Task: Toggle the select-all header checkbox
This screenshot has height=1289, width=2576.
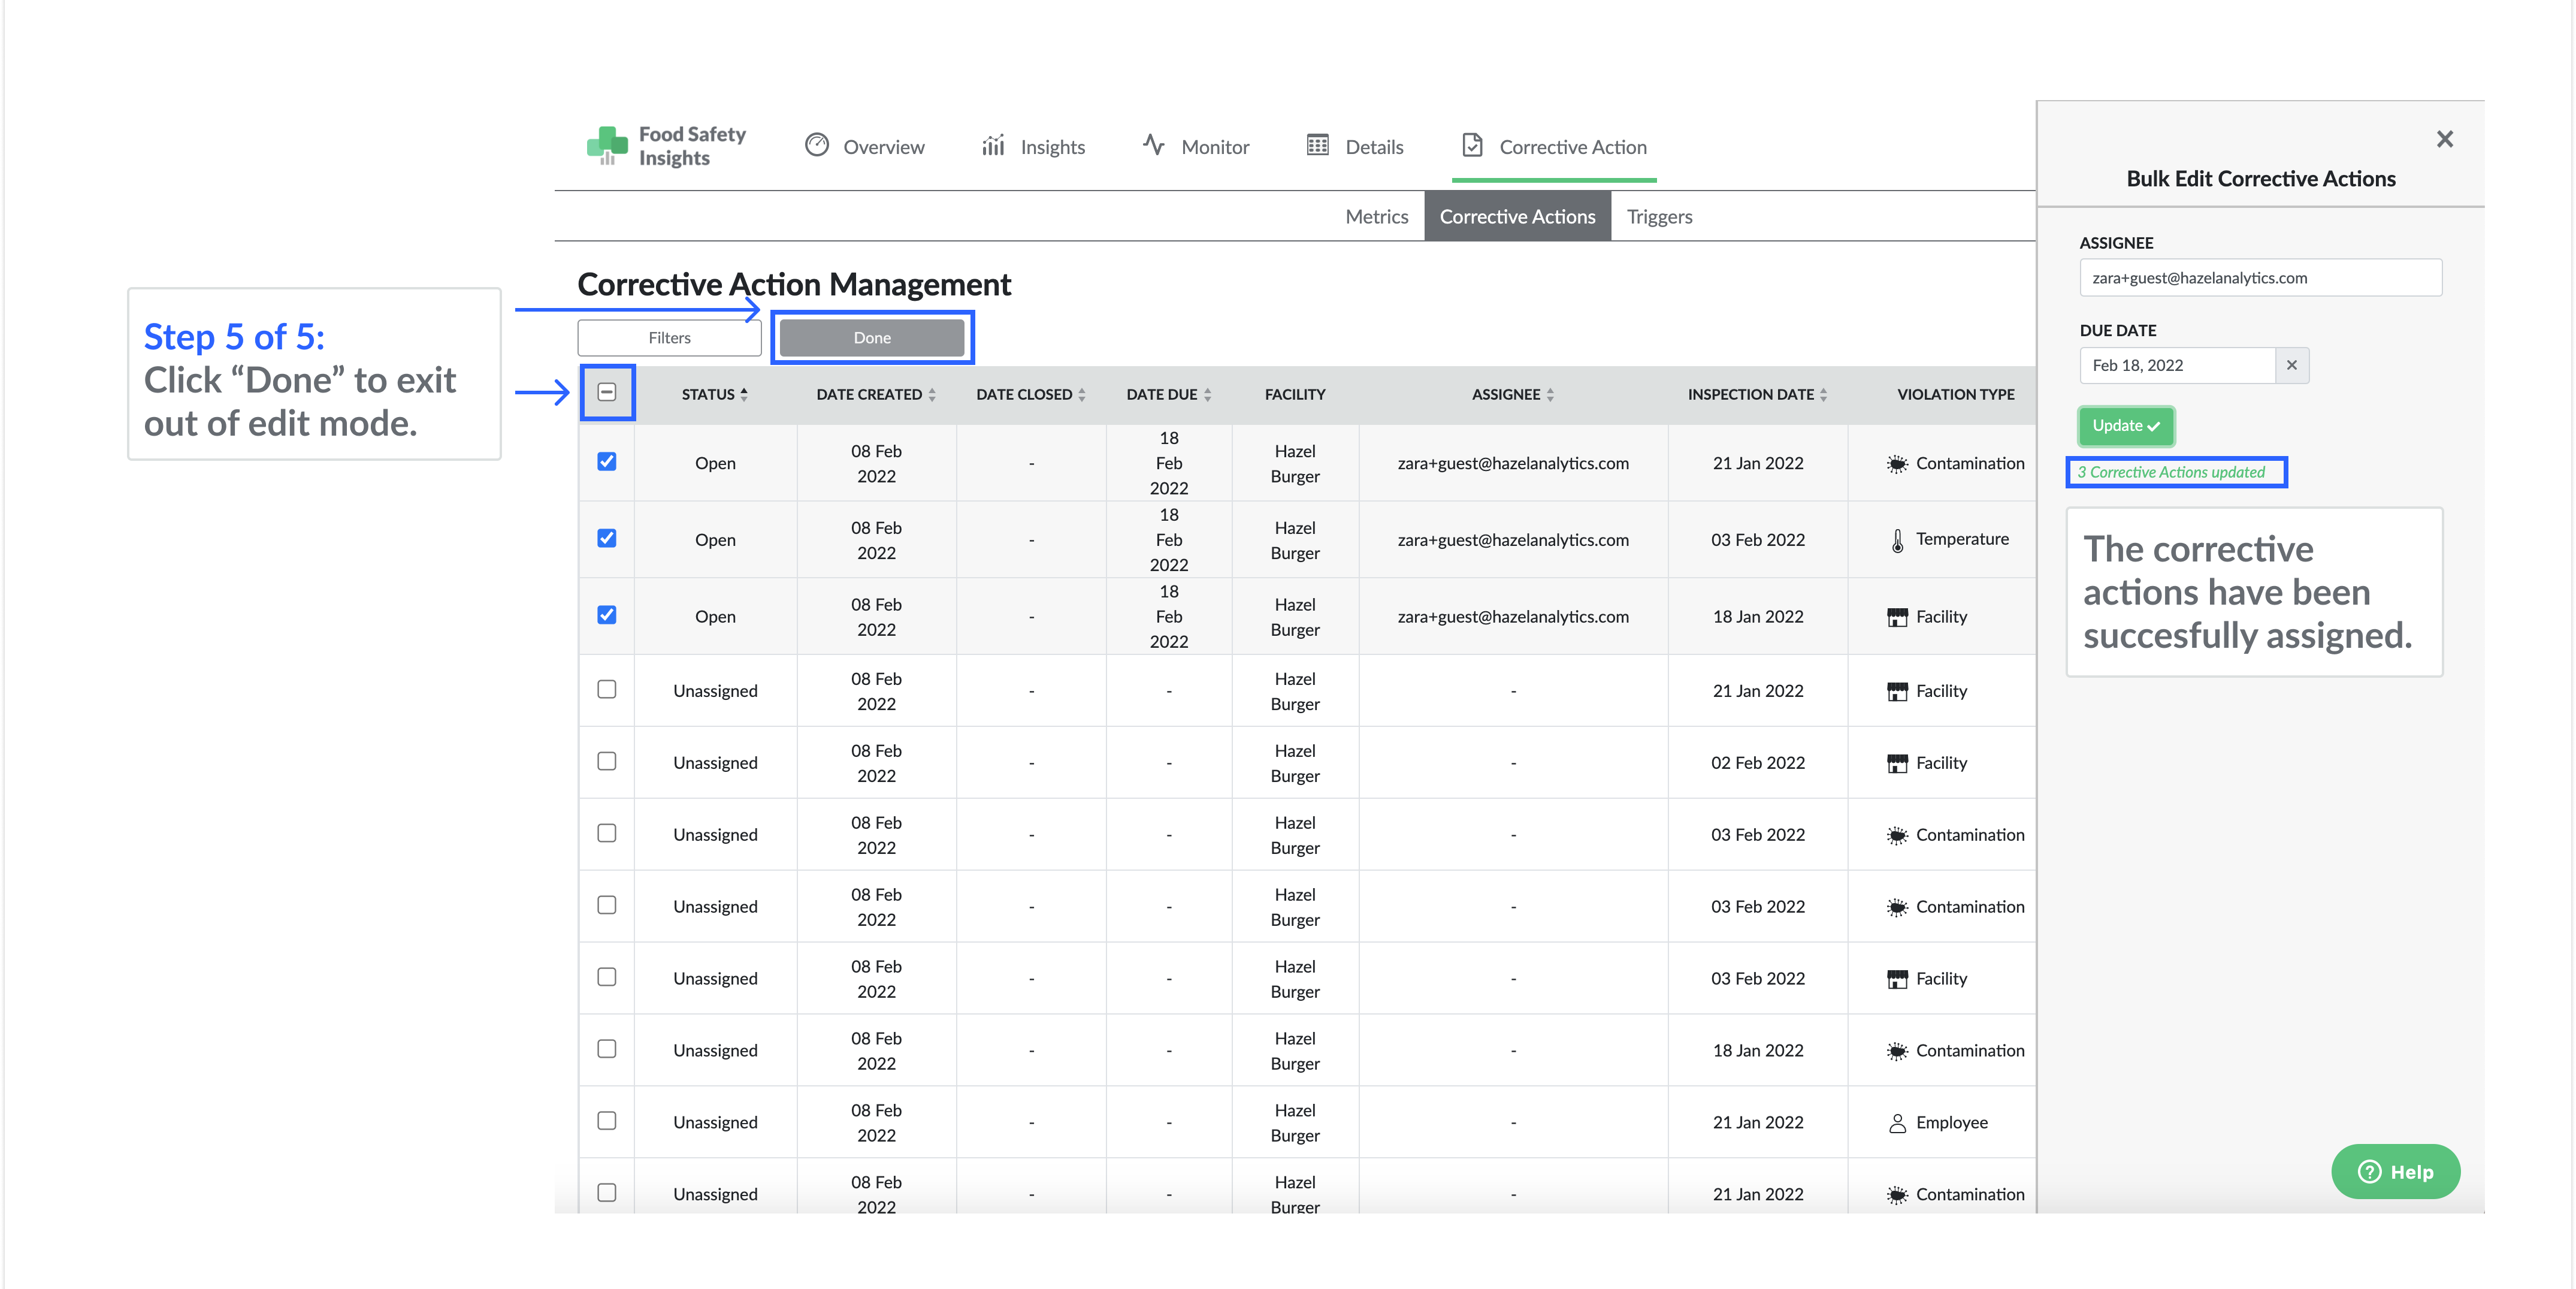Action: tap(607, 392)
